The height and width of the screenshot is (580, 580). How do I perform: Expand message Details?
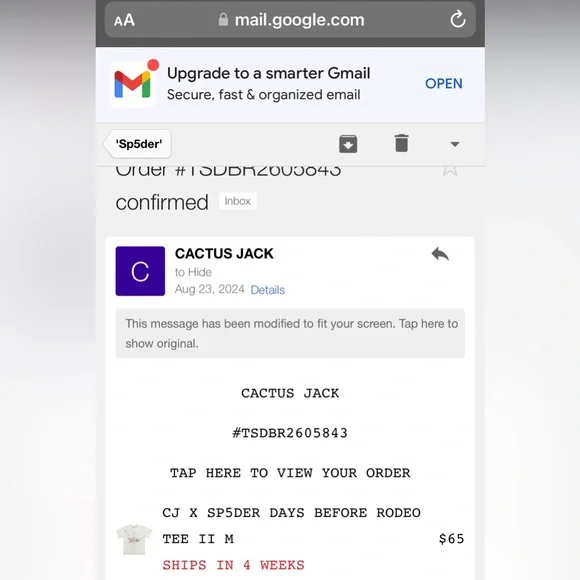[268, 290]
